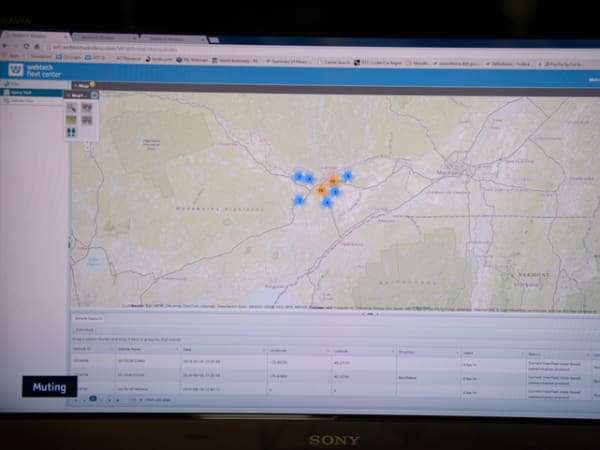
Task: Select the magnifier zoom tool in map toolbox
Action: click(x=73, y=108)
